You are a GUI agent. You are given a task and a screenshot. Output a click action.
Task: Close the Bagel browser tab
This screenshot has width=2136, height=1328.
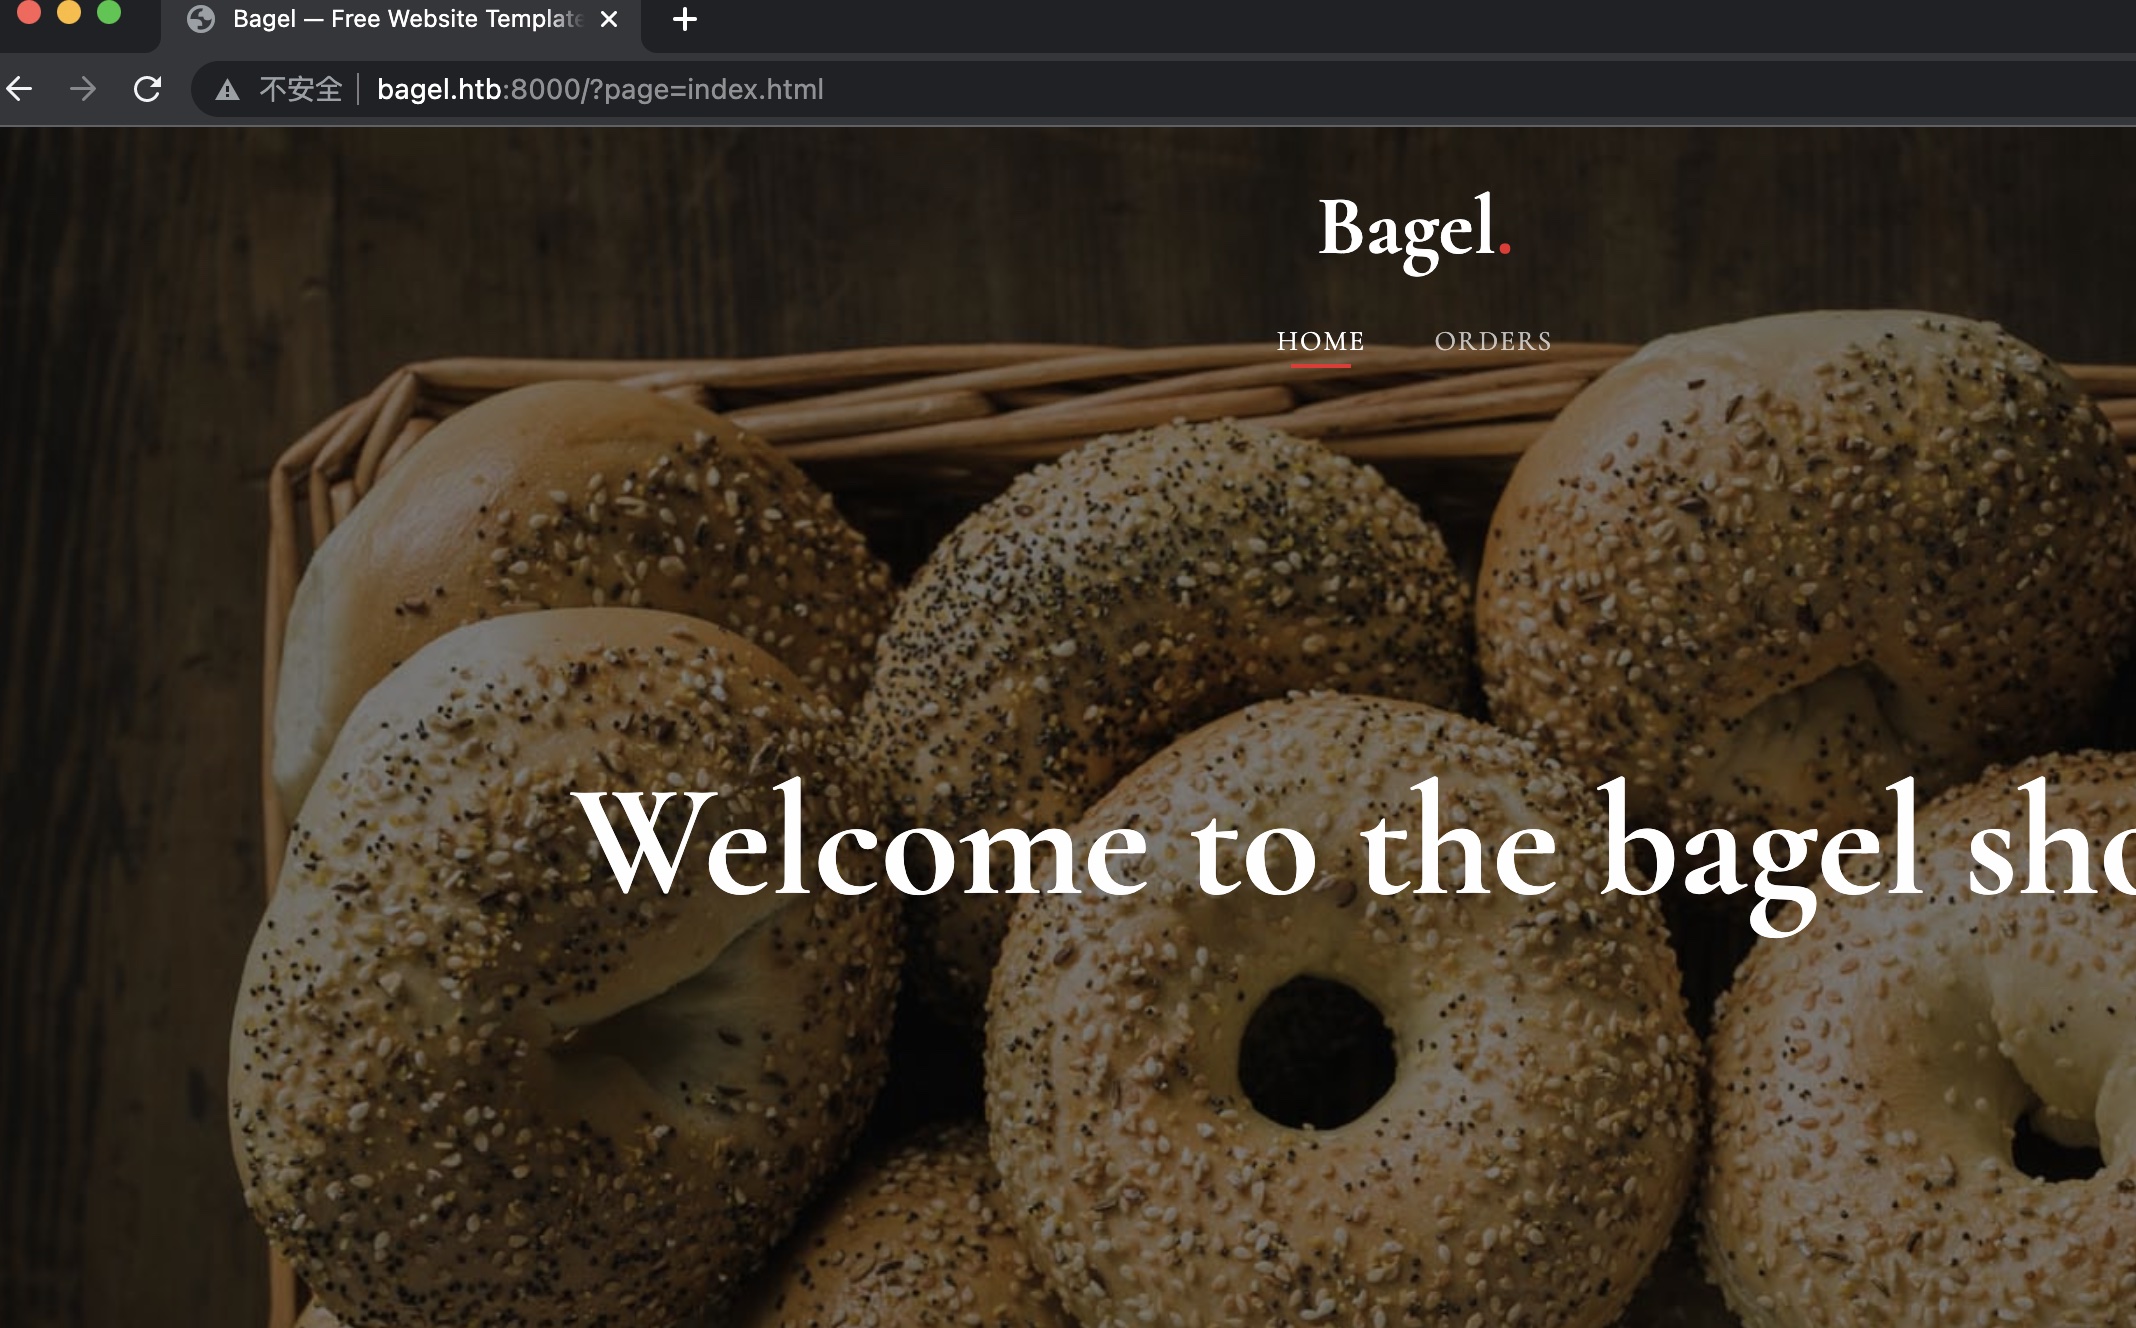click(x=609, y=19)
